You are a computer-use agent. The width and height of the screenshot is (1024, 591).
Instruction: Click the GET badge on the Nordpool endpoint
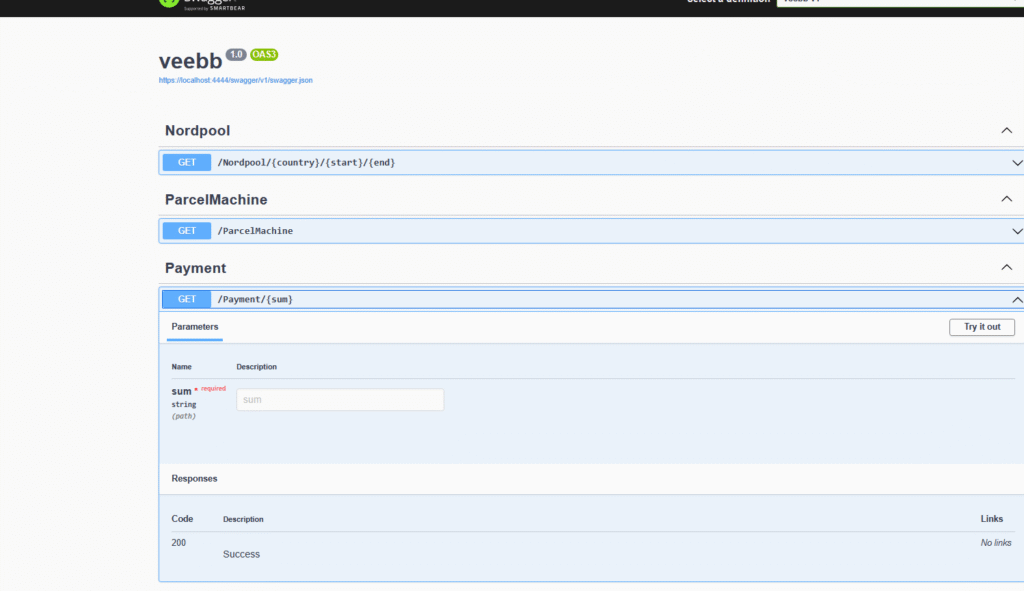coord(187,162)
